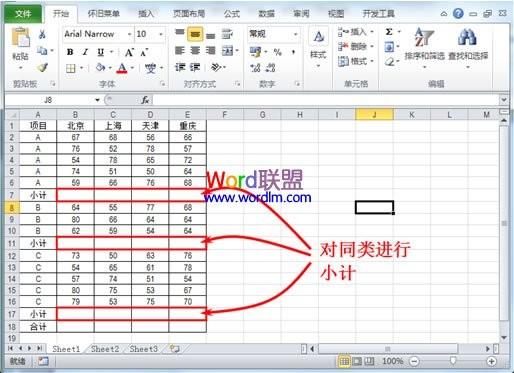Toggle italic formatting
The image size is (514, 373).
coord(85,52)
